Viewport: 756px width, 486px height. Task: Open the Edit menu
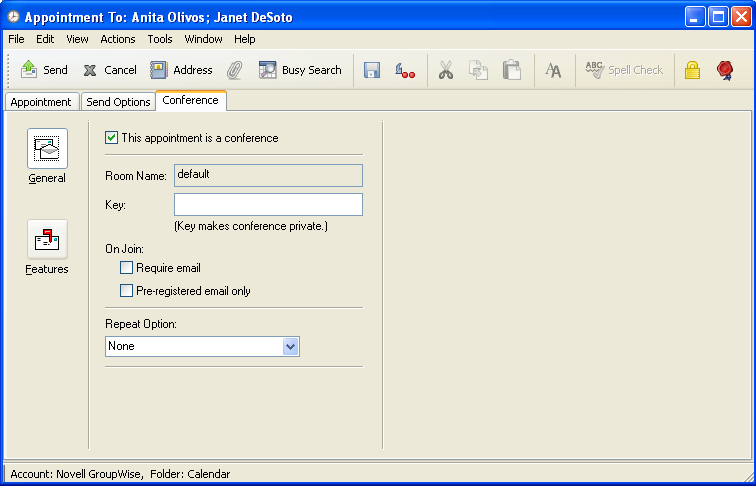pos(45,39)
